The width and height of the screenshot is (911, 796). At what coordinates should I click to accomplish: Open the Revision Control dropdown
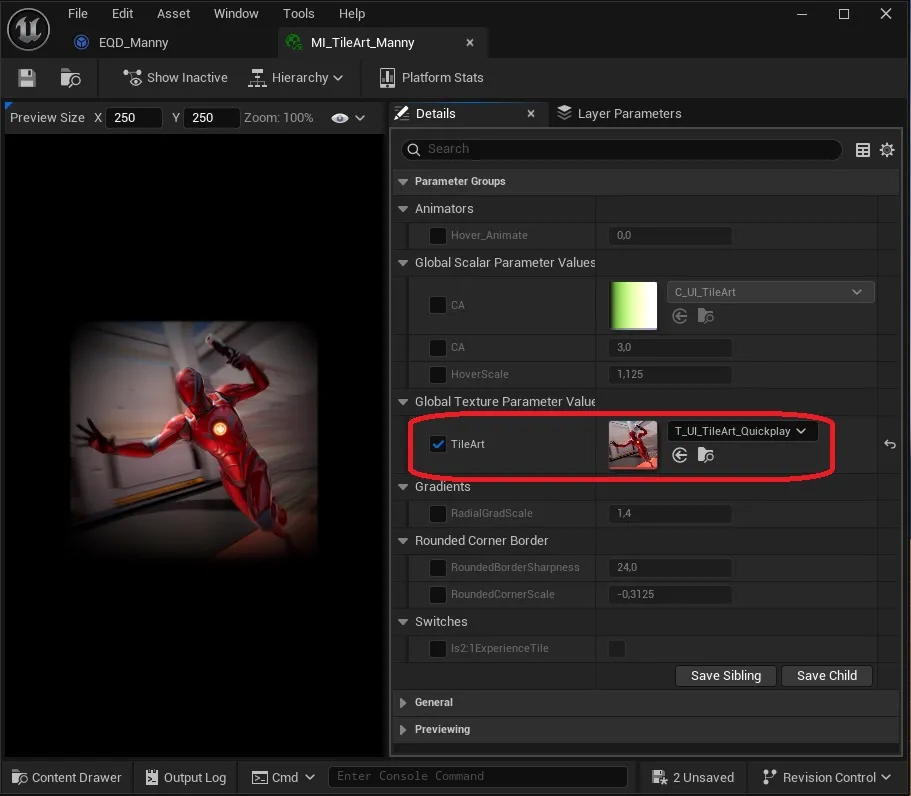tap(827, 777)
